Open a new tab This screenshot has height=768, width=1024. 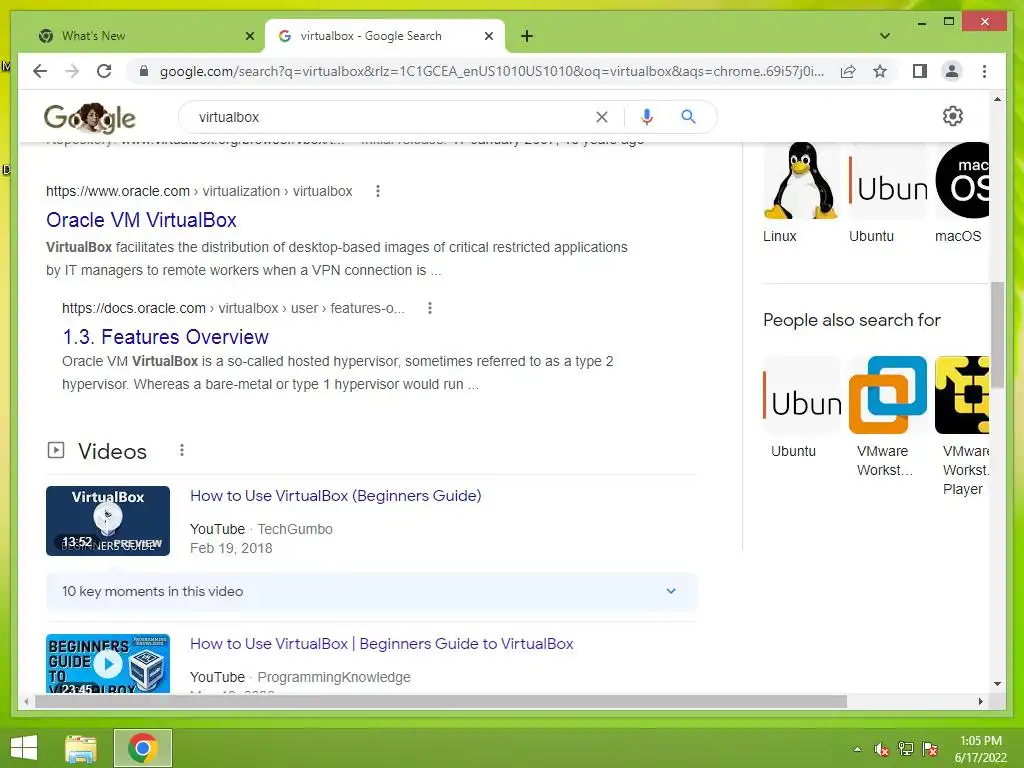pyautogui.click(x=527, y=36)
